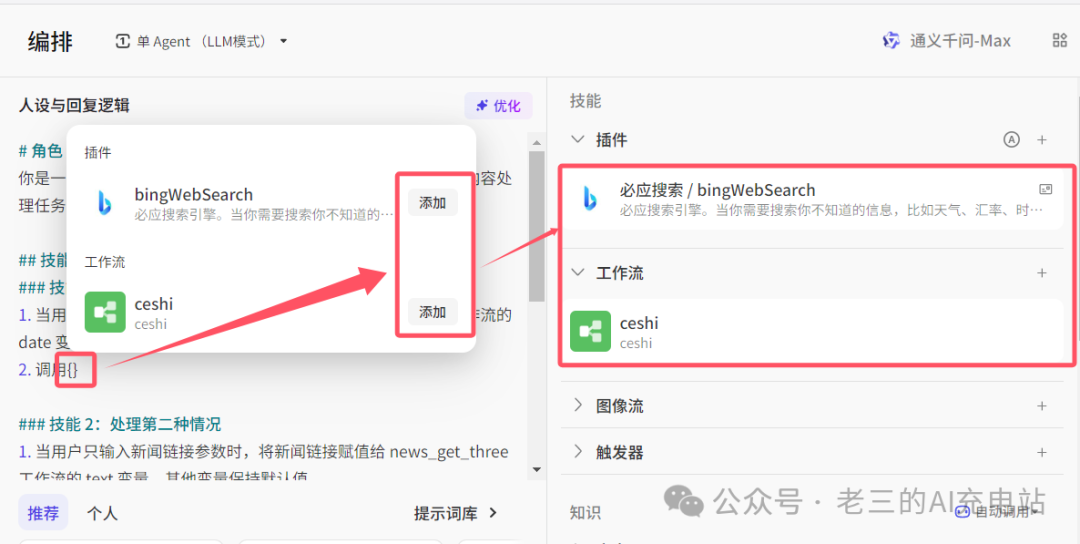Add the ceshi workflow from the popup

tap(433, 313)
